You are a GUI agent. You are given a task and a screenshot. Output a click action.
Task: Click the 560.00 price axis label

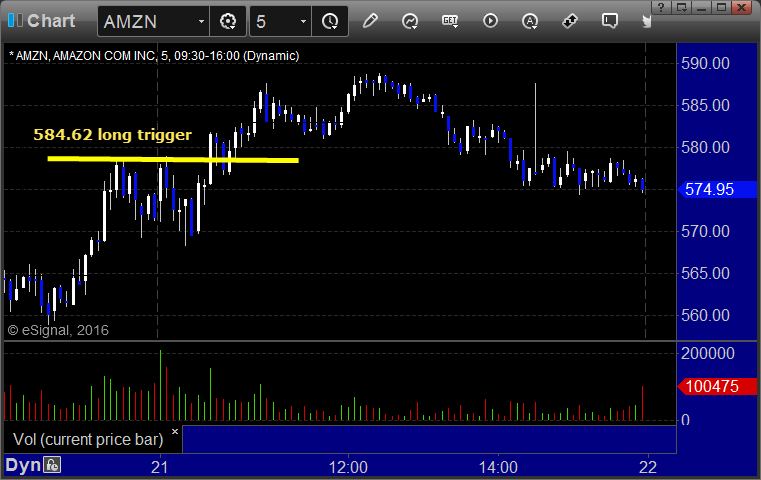point(705,315)
